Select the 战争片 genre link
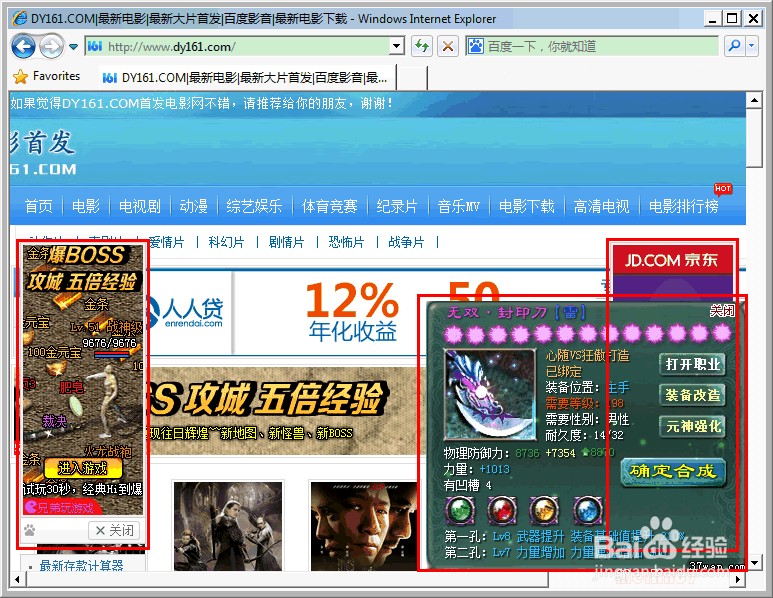Screen dimensions: 773x598 pos(406,242)
